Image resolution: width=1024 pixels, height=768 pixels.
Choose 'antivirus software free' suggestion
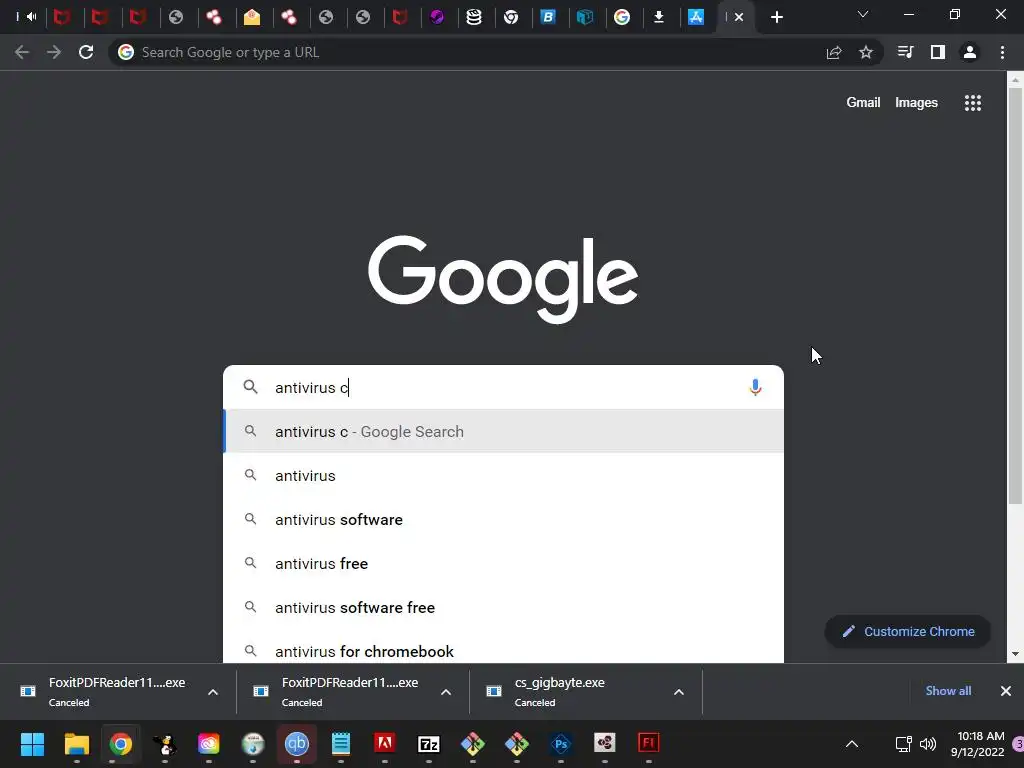[x=503, y=607]
